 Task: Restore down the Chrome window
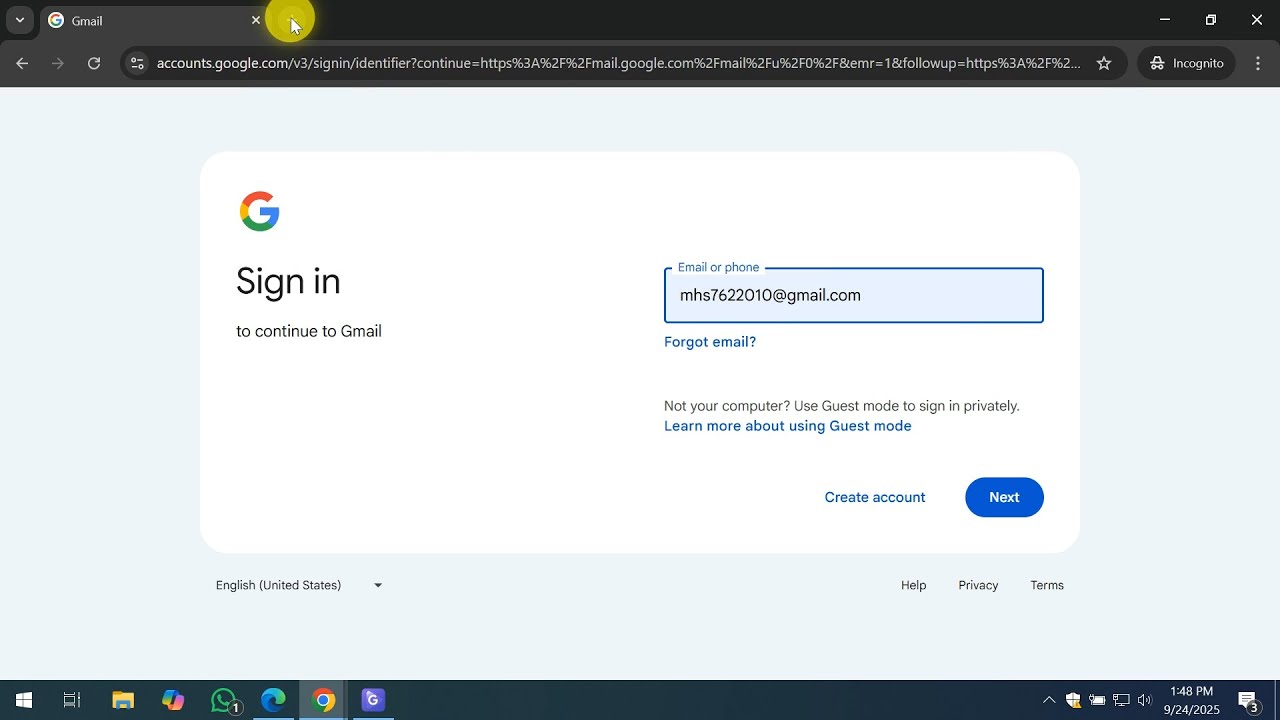click(x=1211, y=20)
